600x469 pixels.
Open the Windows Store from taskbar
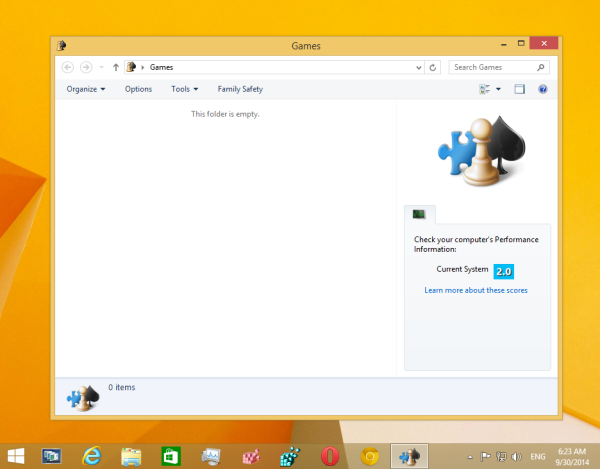click(171, 456)
